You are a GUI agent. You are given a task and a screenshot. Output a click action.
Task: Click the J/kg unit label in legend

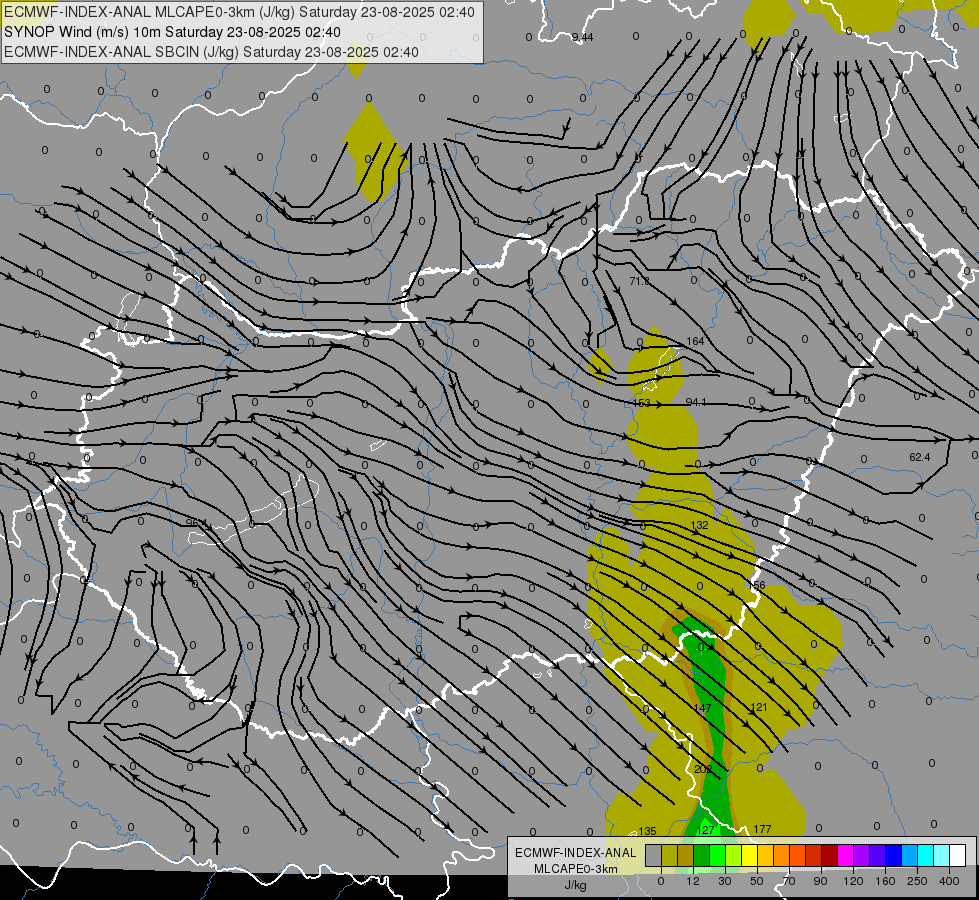pos(576,885)
